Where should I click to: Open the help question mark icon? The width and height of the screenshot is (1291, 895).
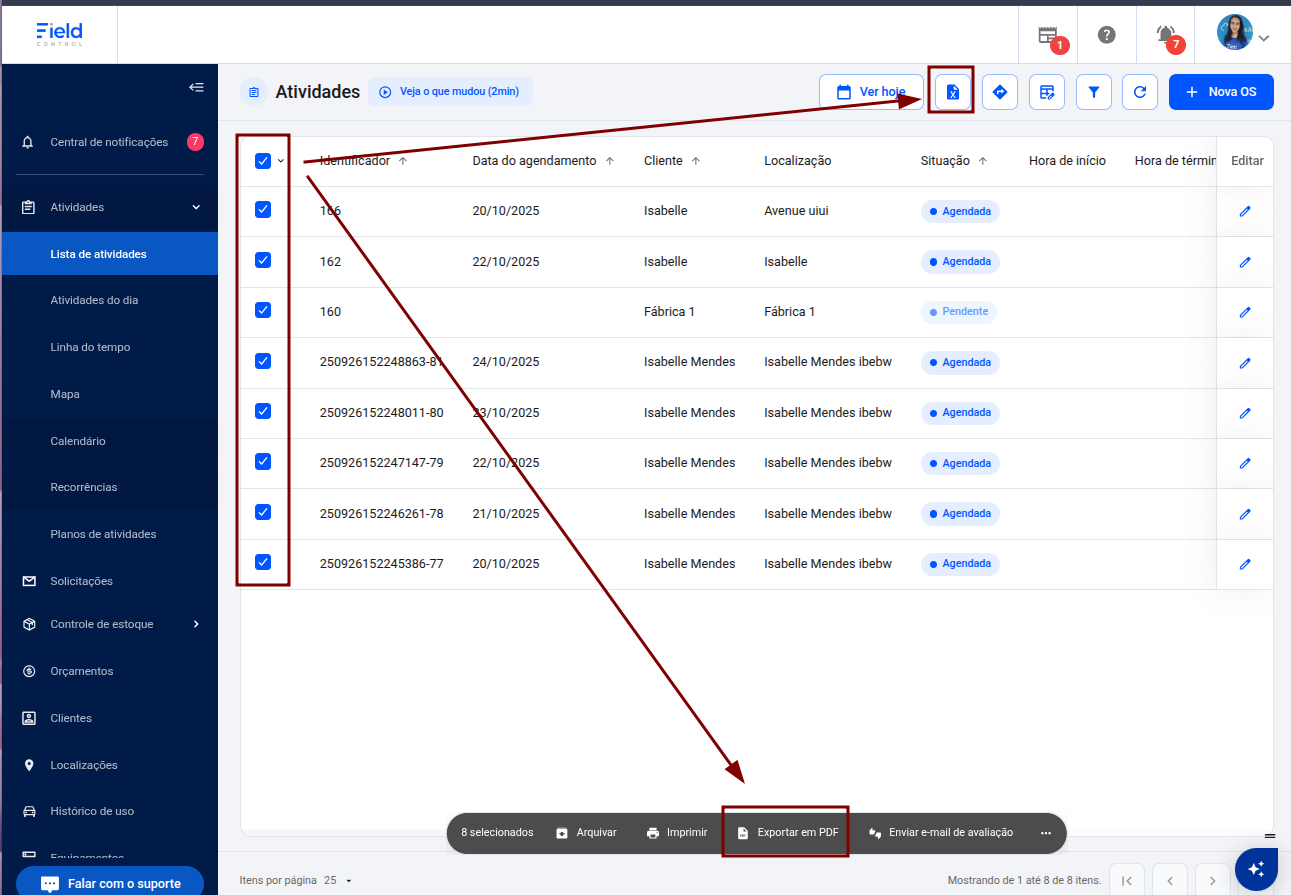[1106, 35]
